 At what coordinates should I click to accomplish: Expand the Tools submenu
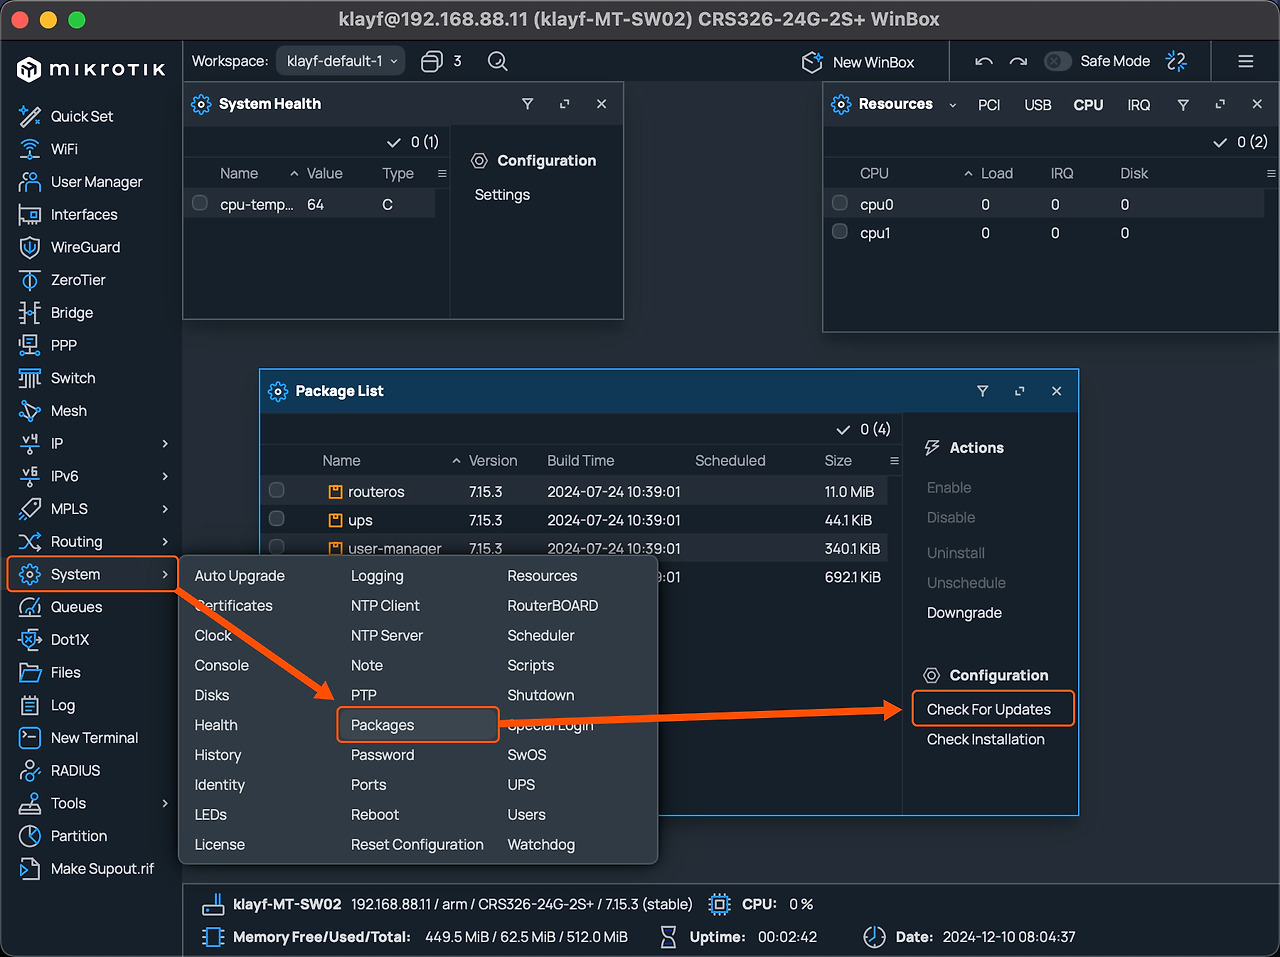pos(165,803)
